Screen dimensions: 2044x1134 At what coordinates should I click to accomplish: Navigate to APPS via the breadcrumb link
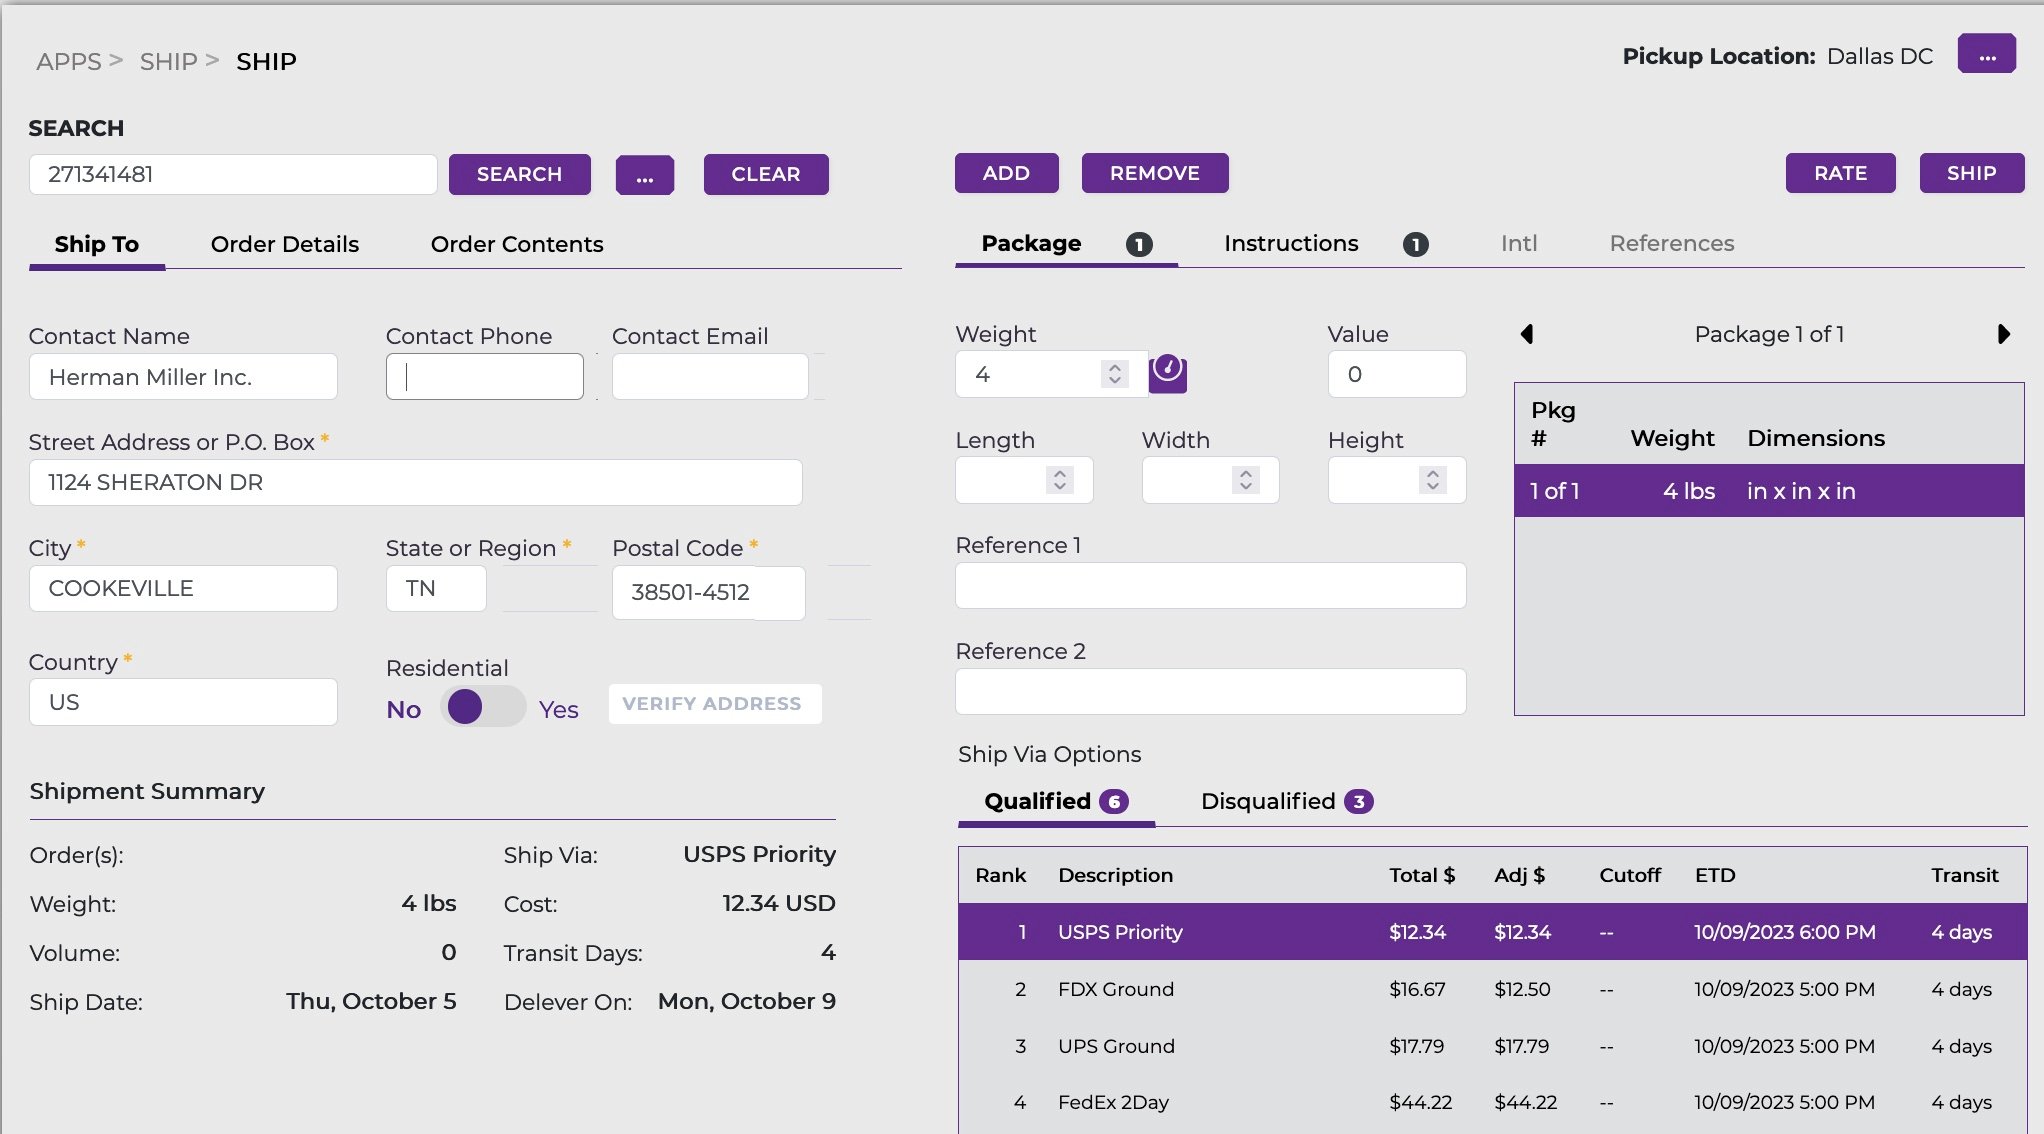click(70, 61)
